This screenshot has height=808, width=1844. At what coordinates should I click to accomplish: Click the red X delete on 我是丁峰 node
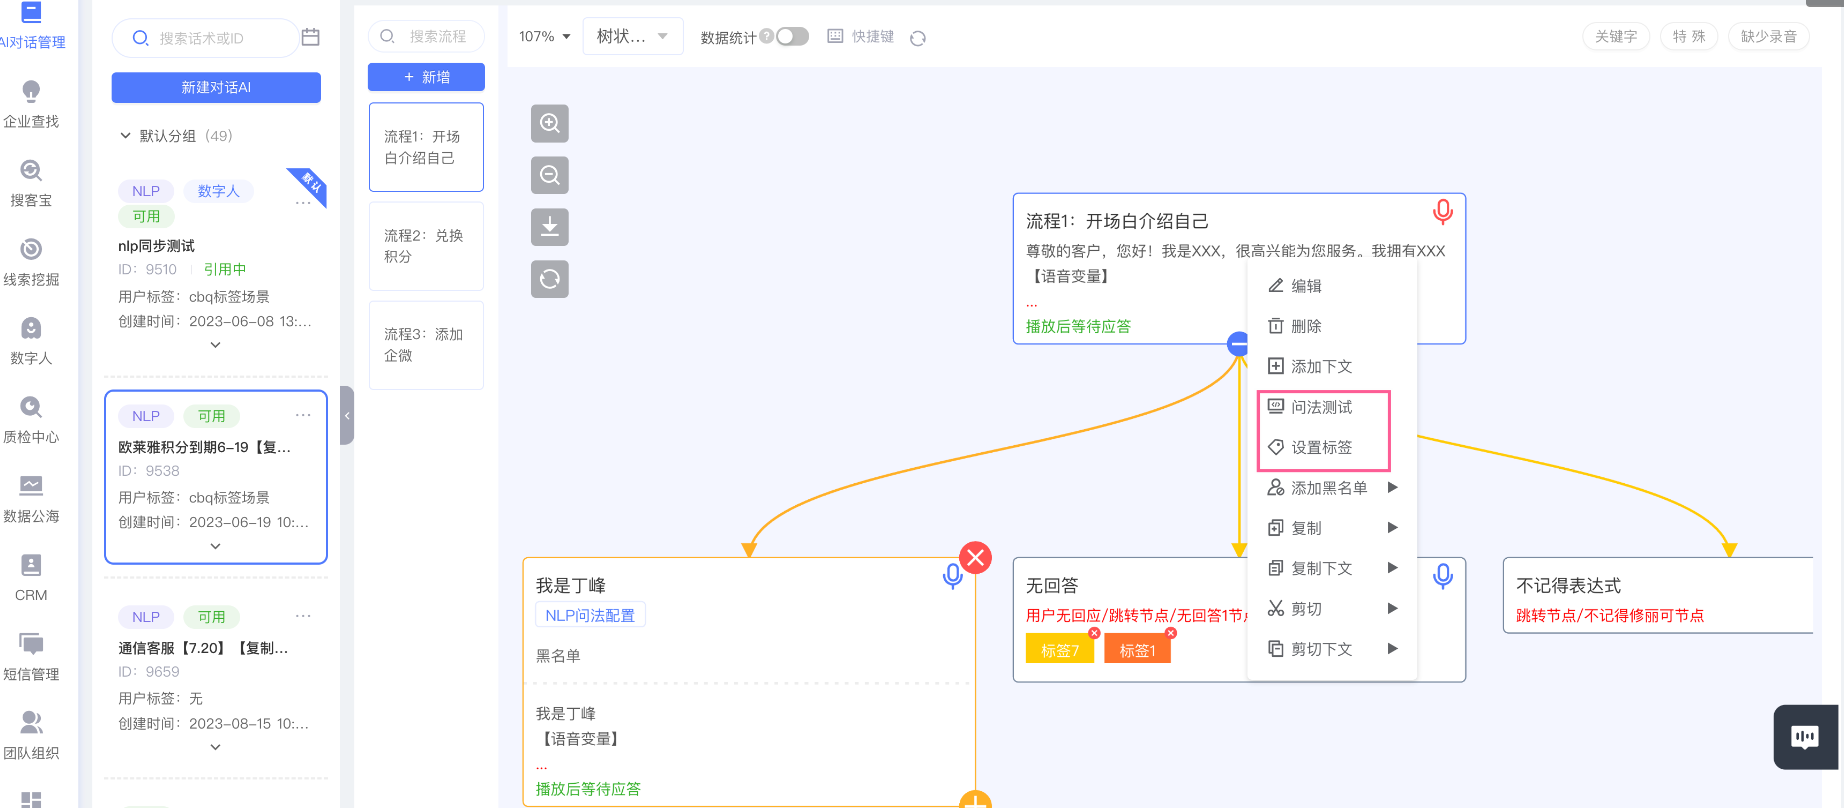point(975,558)
